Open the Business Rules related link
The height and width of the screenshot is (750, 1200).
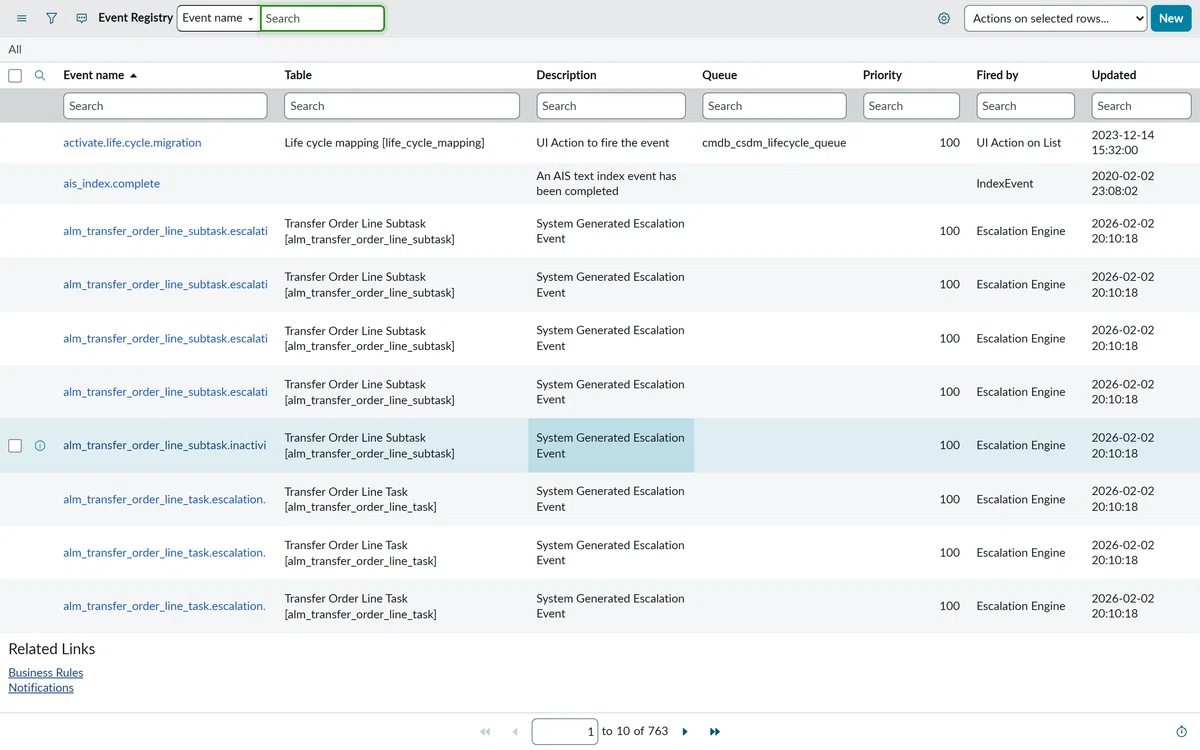click(x=46, y=673)
